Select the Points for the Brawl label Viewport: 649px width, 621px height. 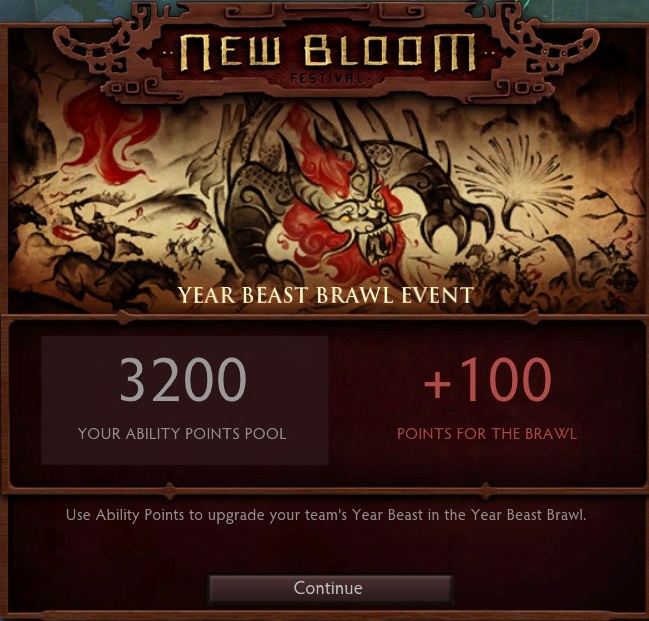pyautogui.click(x=487, y=433)
